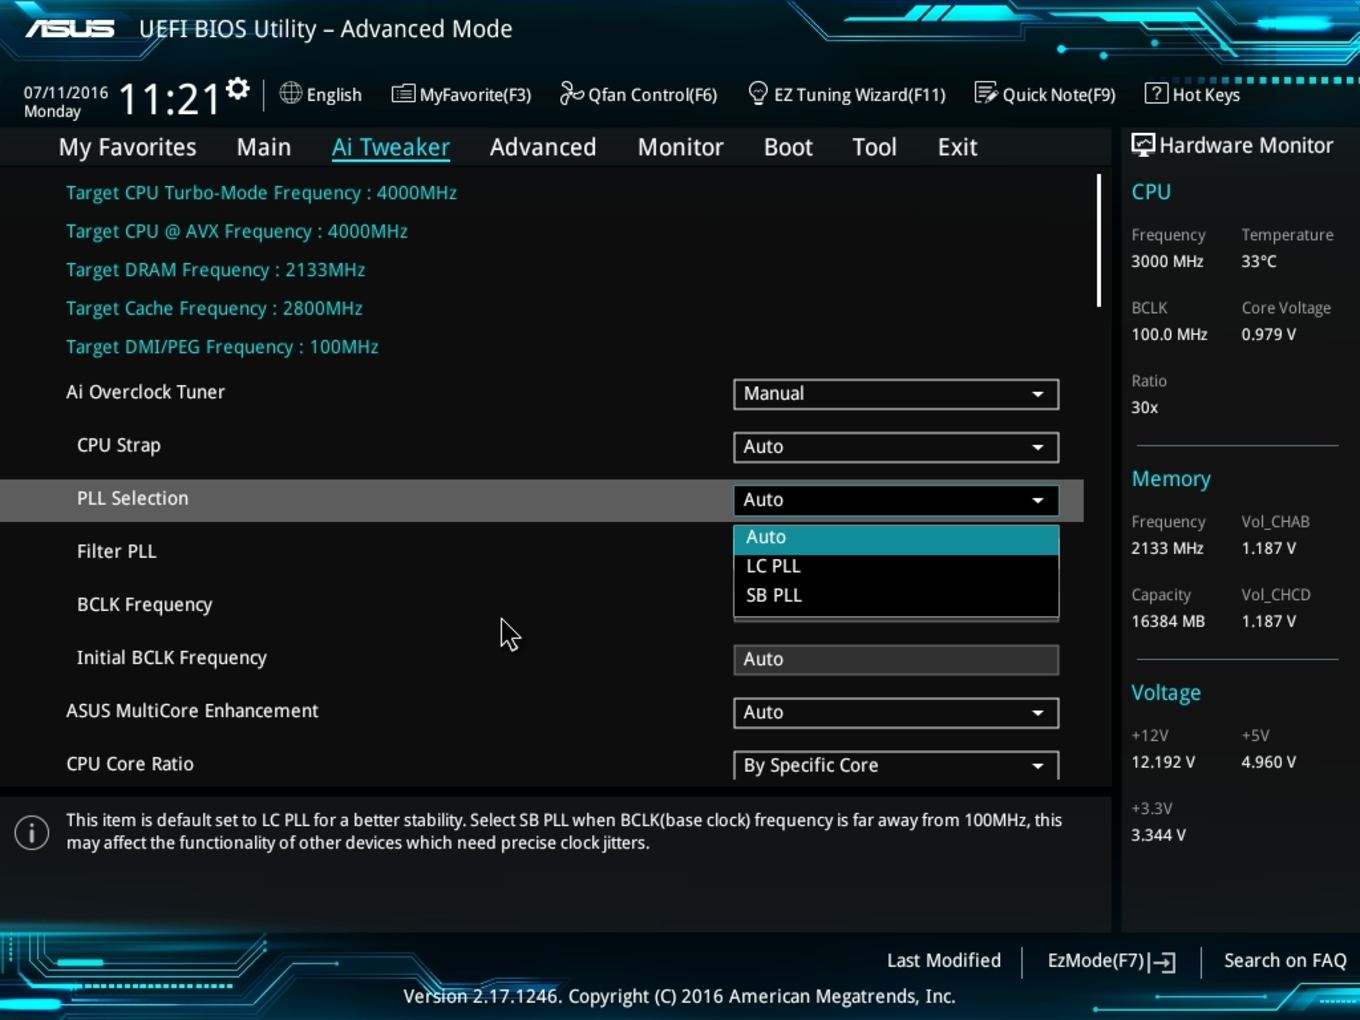This screenshot has height=1020, width=1360.
Task: Click the 16384 MB capacity value
Action: tap(1168, 621)
